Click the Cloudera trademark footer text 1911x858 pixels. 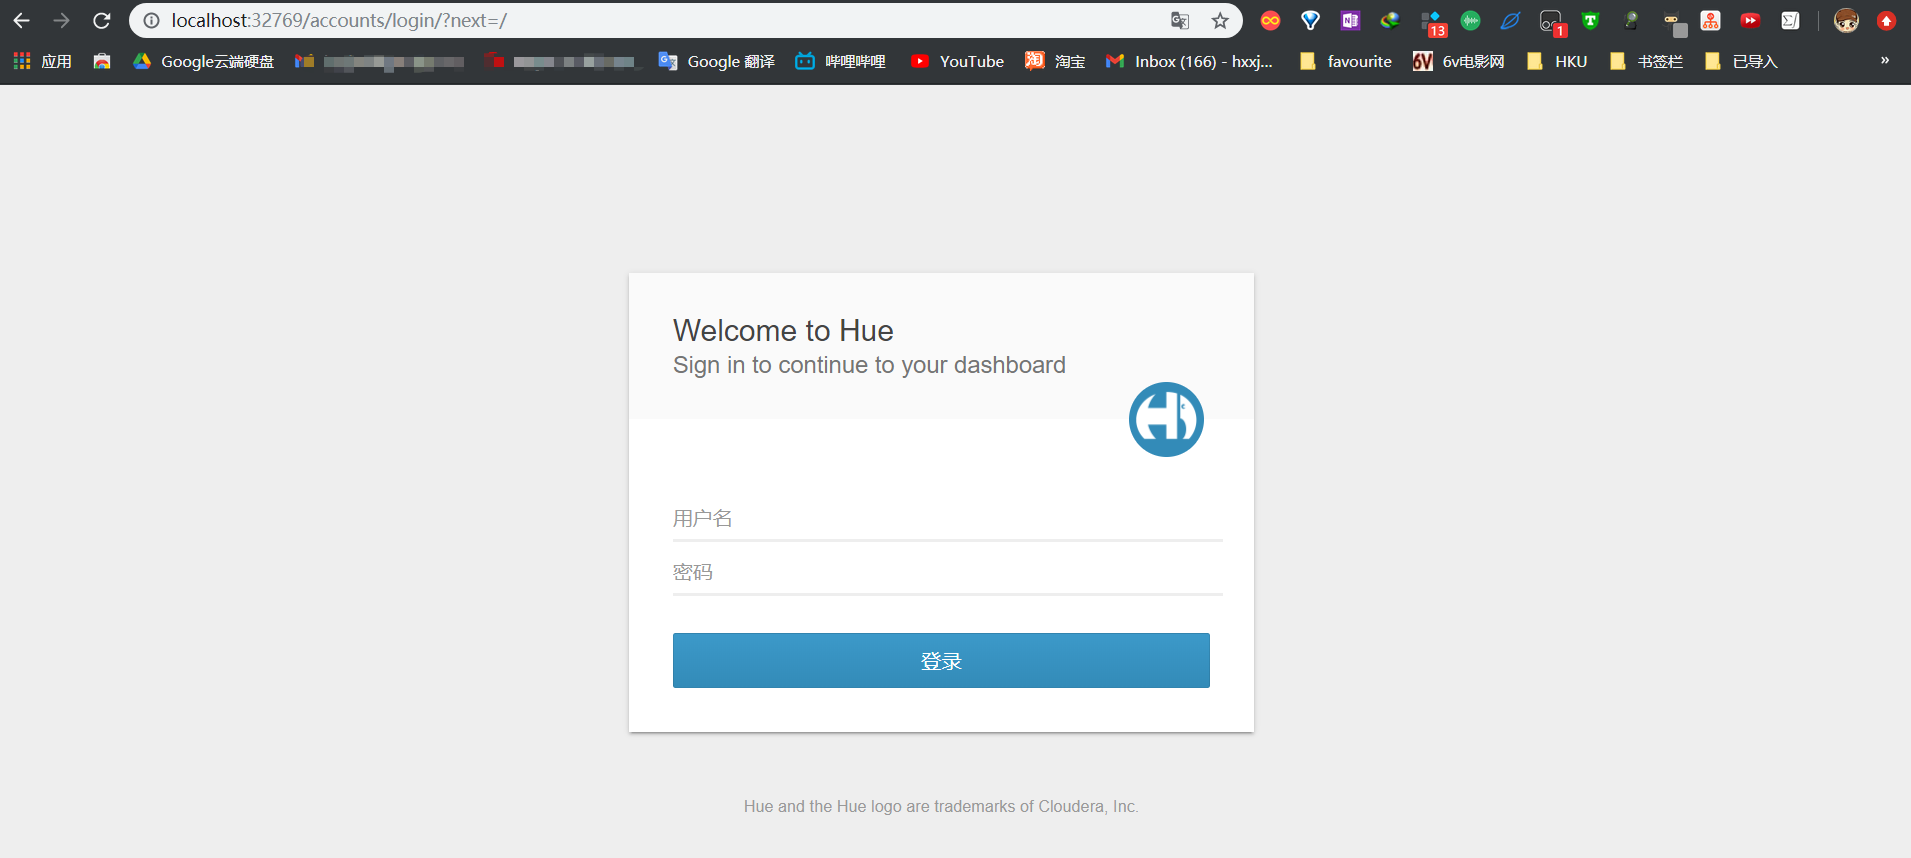941,806
